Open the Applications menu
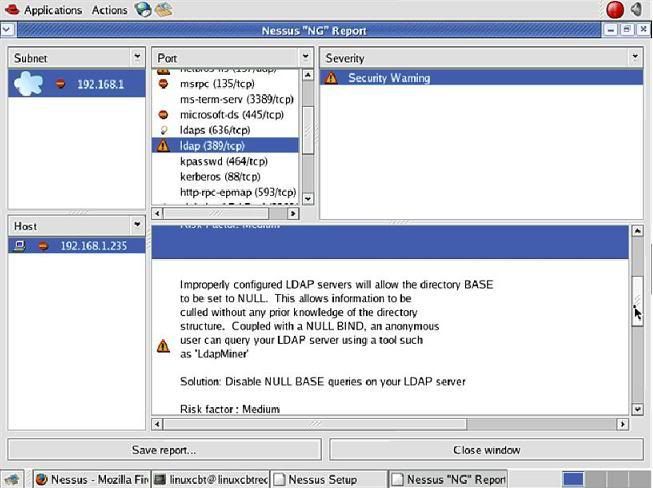Image resolution: width=653 pixels, height=488 pixels. point(53,10)
